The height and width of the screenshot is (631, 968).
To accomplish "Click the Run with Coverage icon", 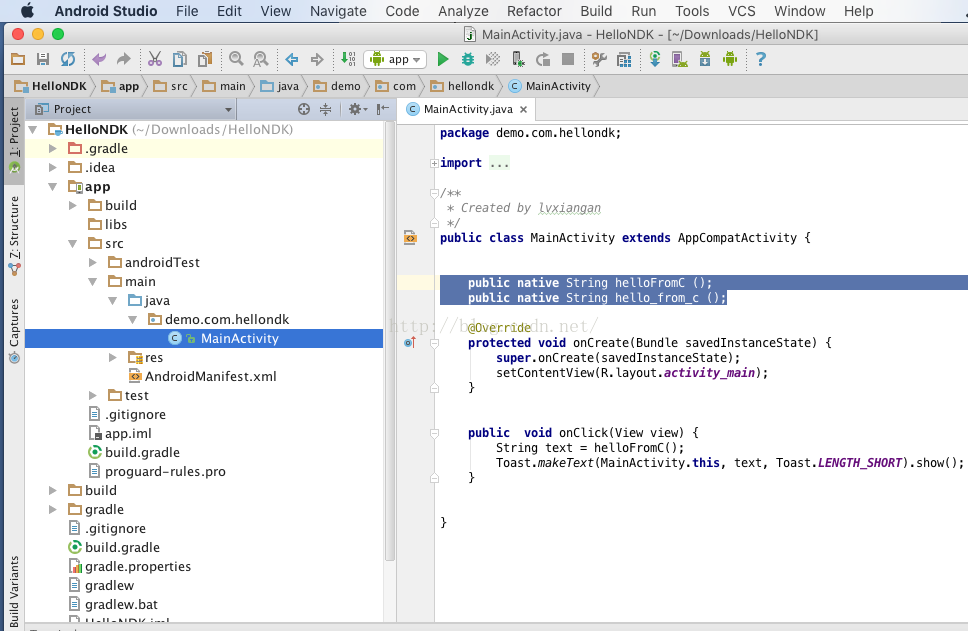I will (x=493, y=59).
